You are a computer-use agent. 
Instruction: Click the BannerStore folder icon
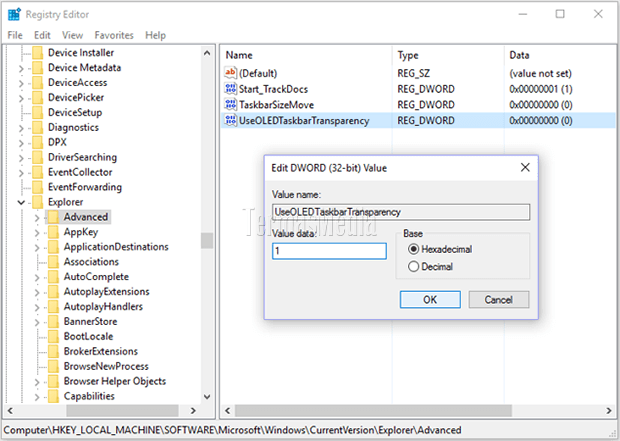tap(53, 322)
